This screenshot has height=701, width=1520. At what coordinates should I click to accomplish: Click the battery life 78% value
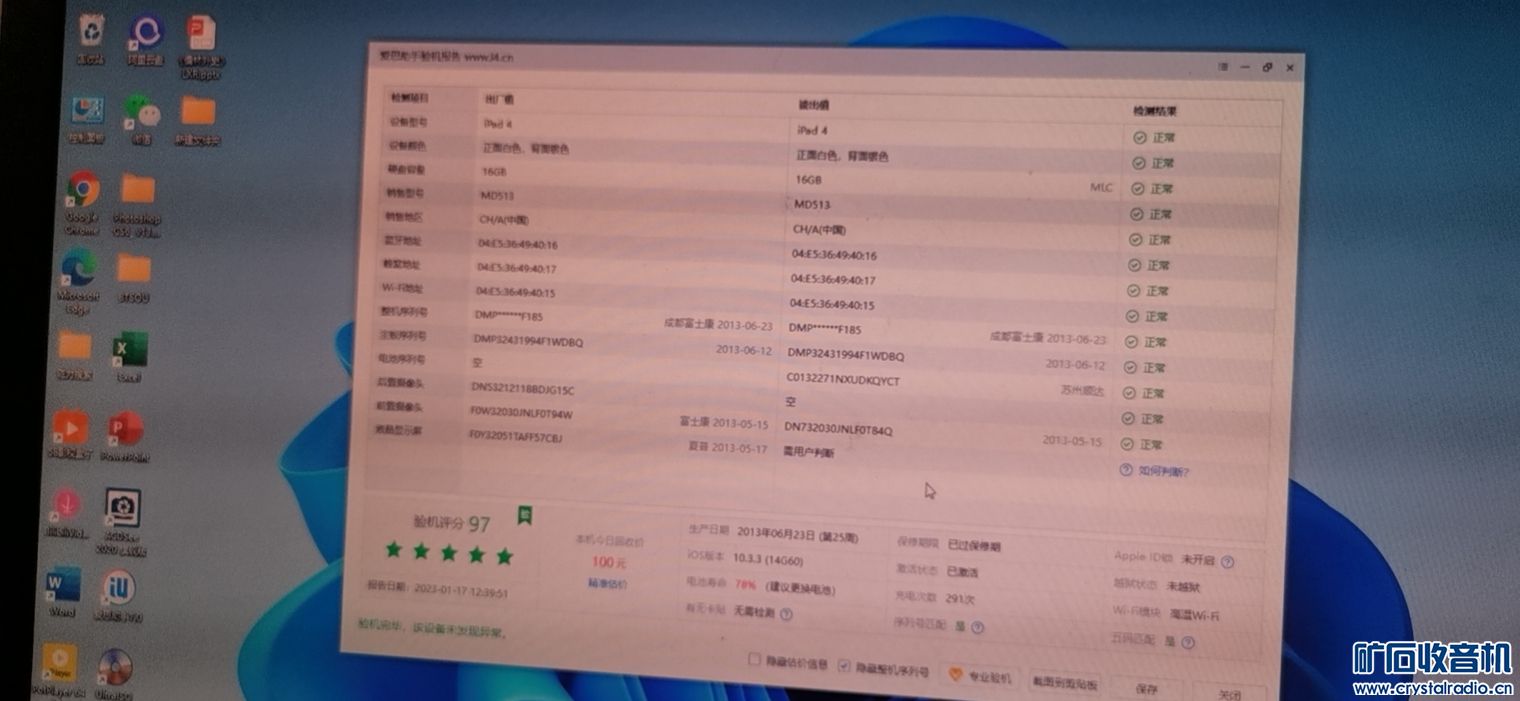745,584
